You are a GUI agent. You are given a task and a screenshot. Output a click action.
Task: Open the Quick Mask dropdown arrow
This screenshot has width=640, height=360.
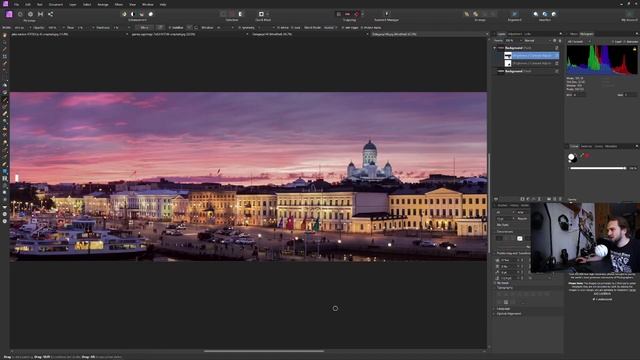click(267, 14)
